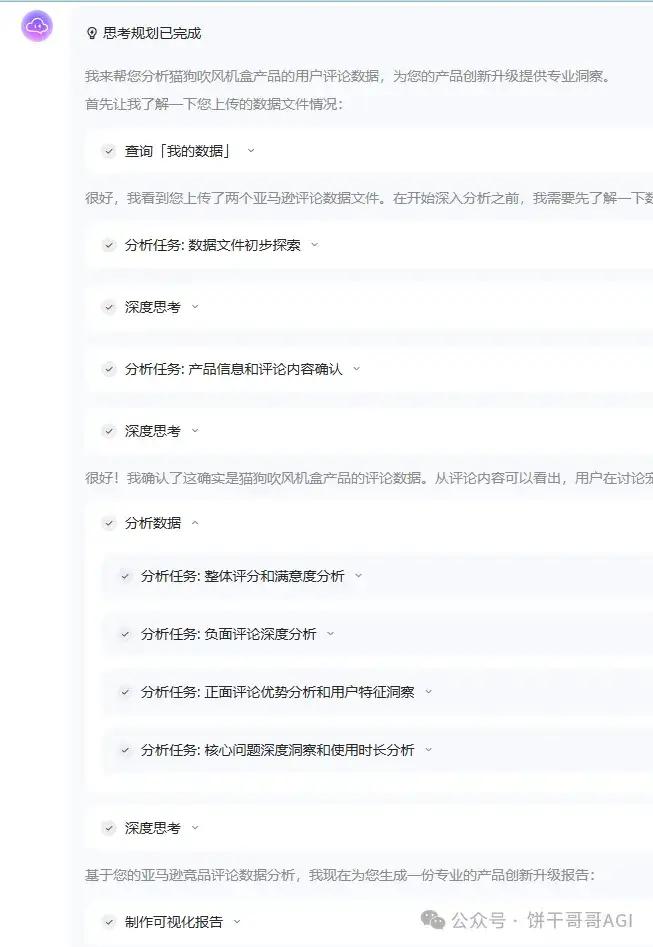Screen dimensions: 653x947
Task: Click checkmark icon beside third 深度思考 row
Action: [109, 828]
